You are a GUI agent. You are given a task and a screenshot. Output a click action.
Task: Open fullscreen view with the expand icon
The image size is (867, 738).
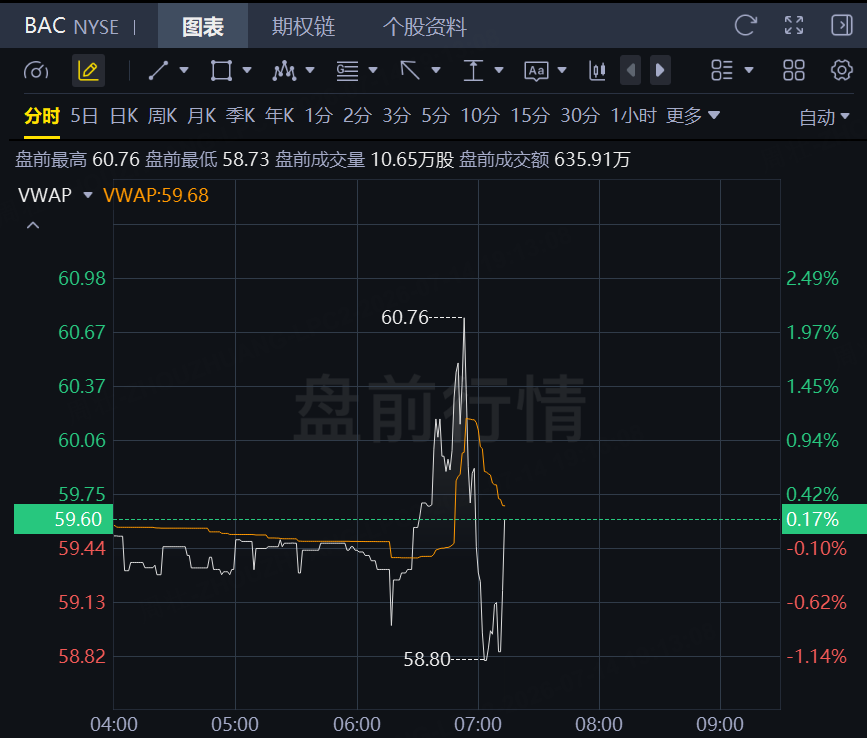(x=794, y=25)
